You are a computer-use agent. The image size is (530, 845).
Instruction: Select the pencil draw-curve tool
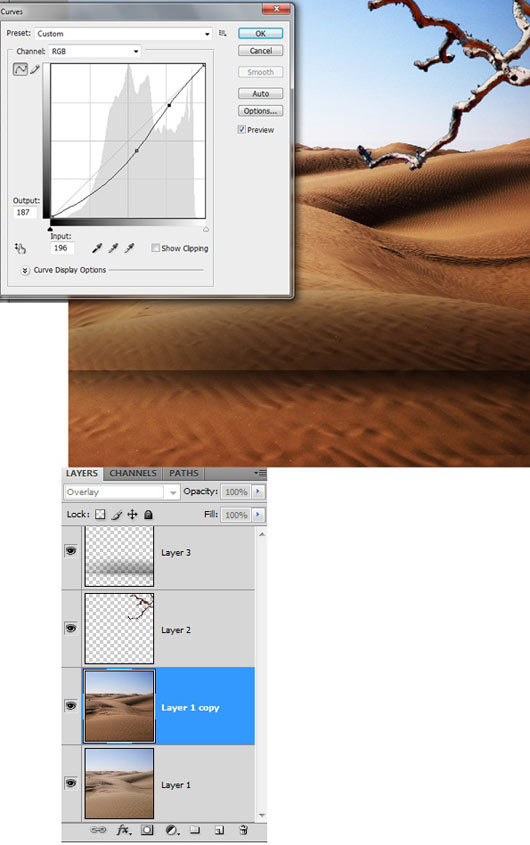[35, 70]
